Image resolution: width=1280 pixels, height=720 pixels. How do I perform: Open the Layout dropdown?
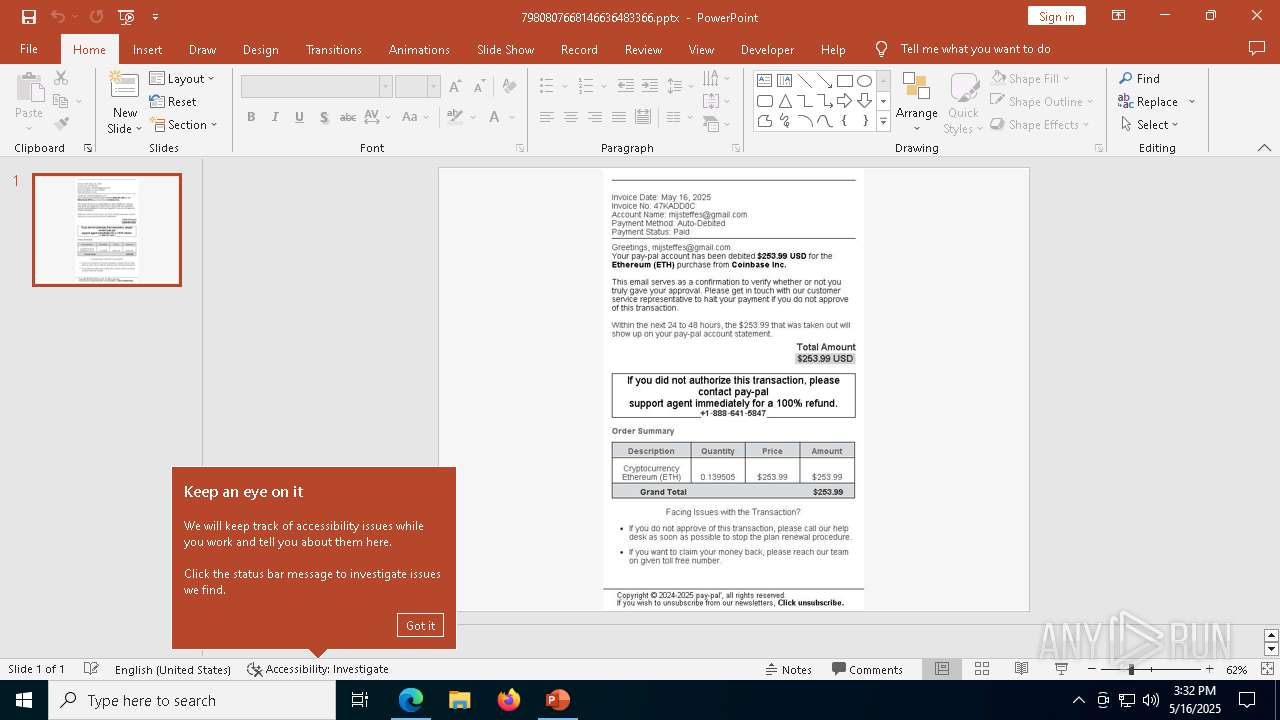[x=181, y=78]
